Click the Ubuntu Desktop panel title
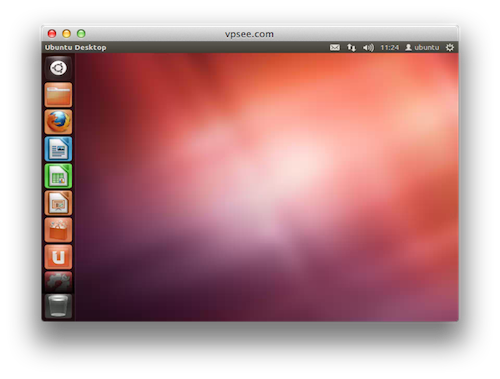 coord(76,47)
